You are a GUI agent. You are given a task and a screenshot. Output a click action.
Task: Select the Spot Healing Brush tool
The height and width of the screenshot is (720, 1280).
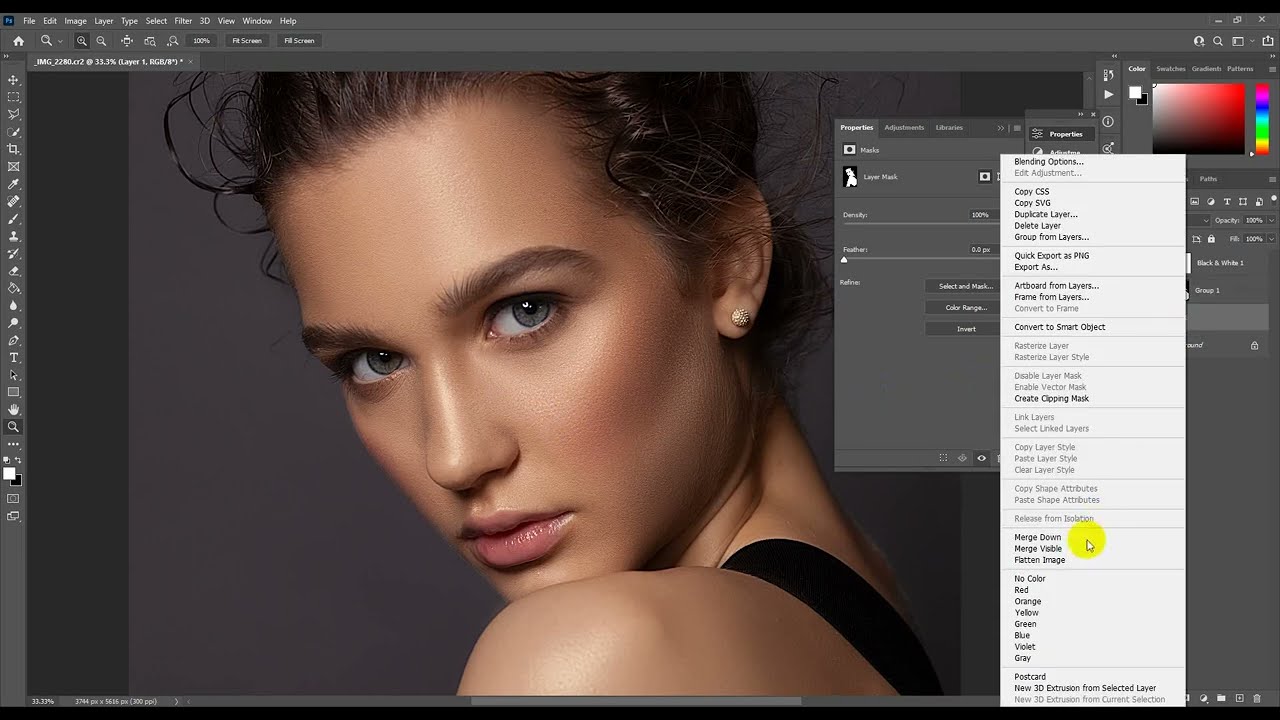coord(14,201)
